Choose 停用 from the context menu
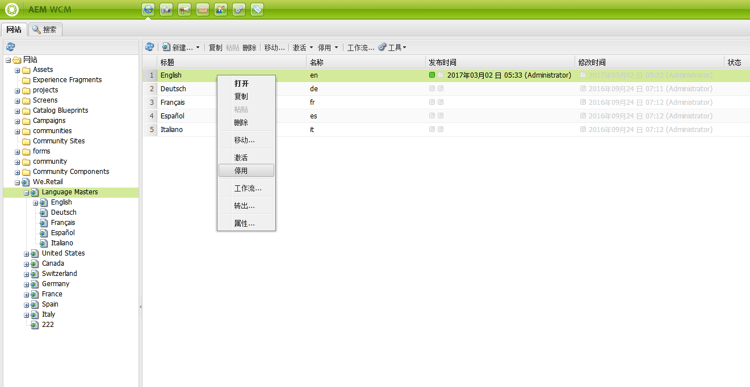Image resolution: width=750 pixels, height=387 pixels. coord(246,170)
